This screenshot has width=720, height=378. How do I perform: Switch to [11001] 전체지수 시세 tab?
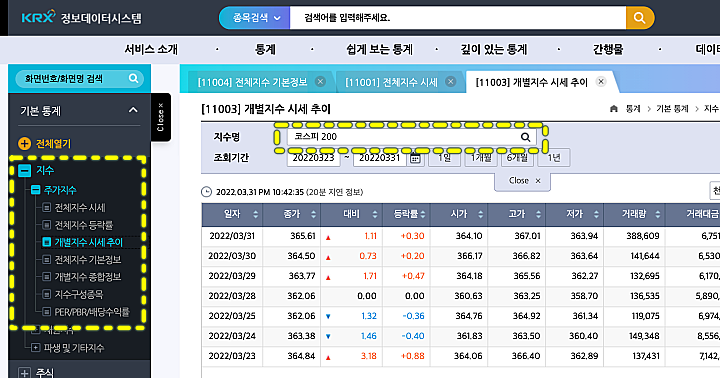pos(391,82)
